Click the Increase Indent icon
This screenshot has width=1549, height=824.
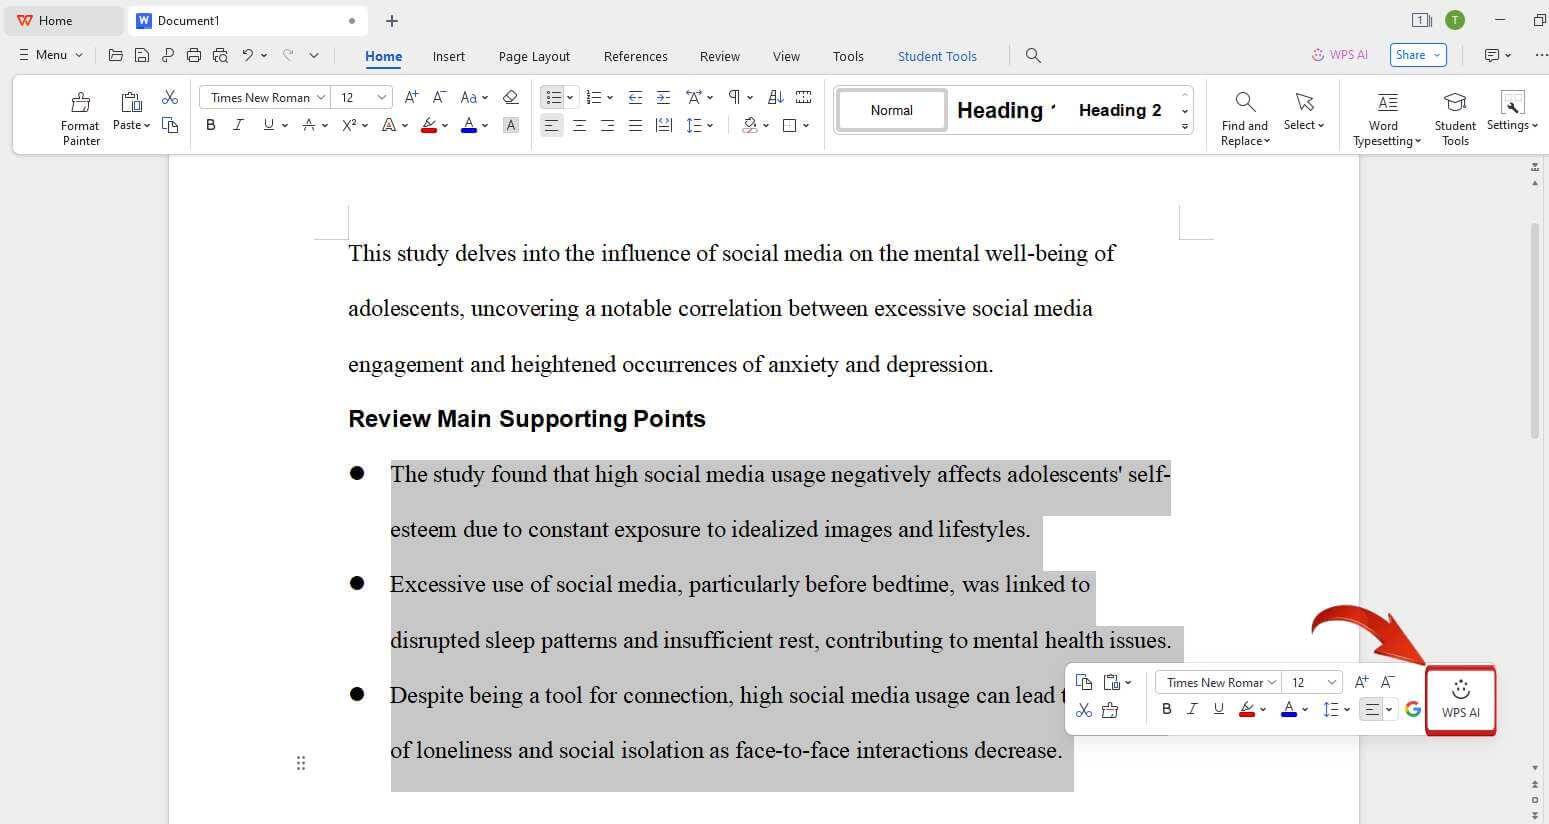(x=663, y=97)
